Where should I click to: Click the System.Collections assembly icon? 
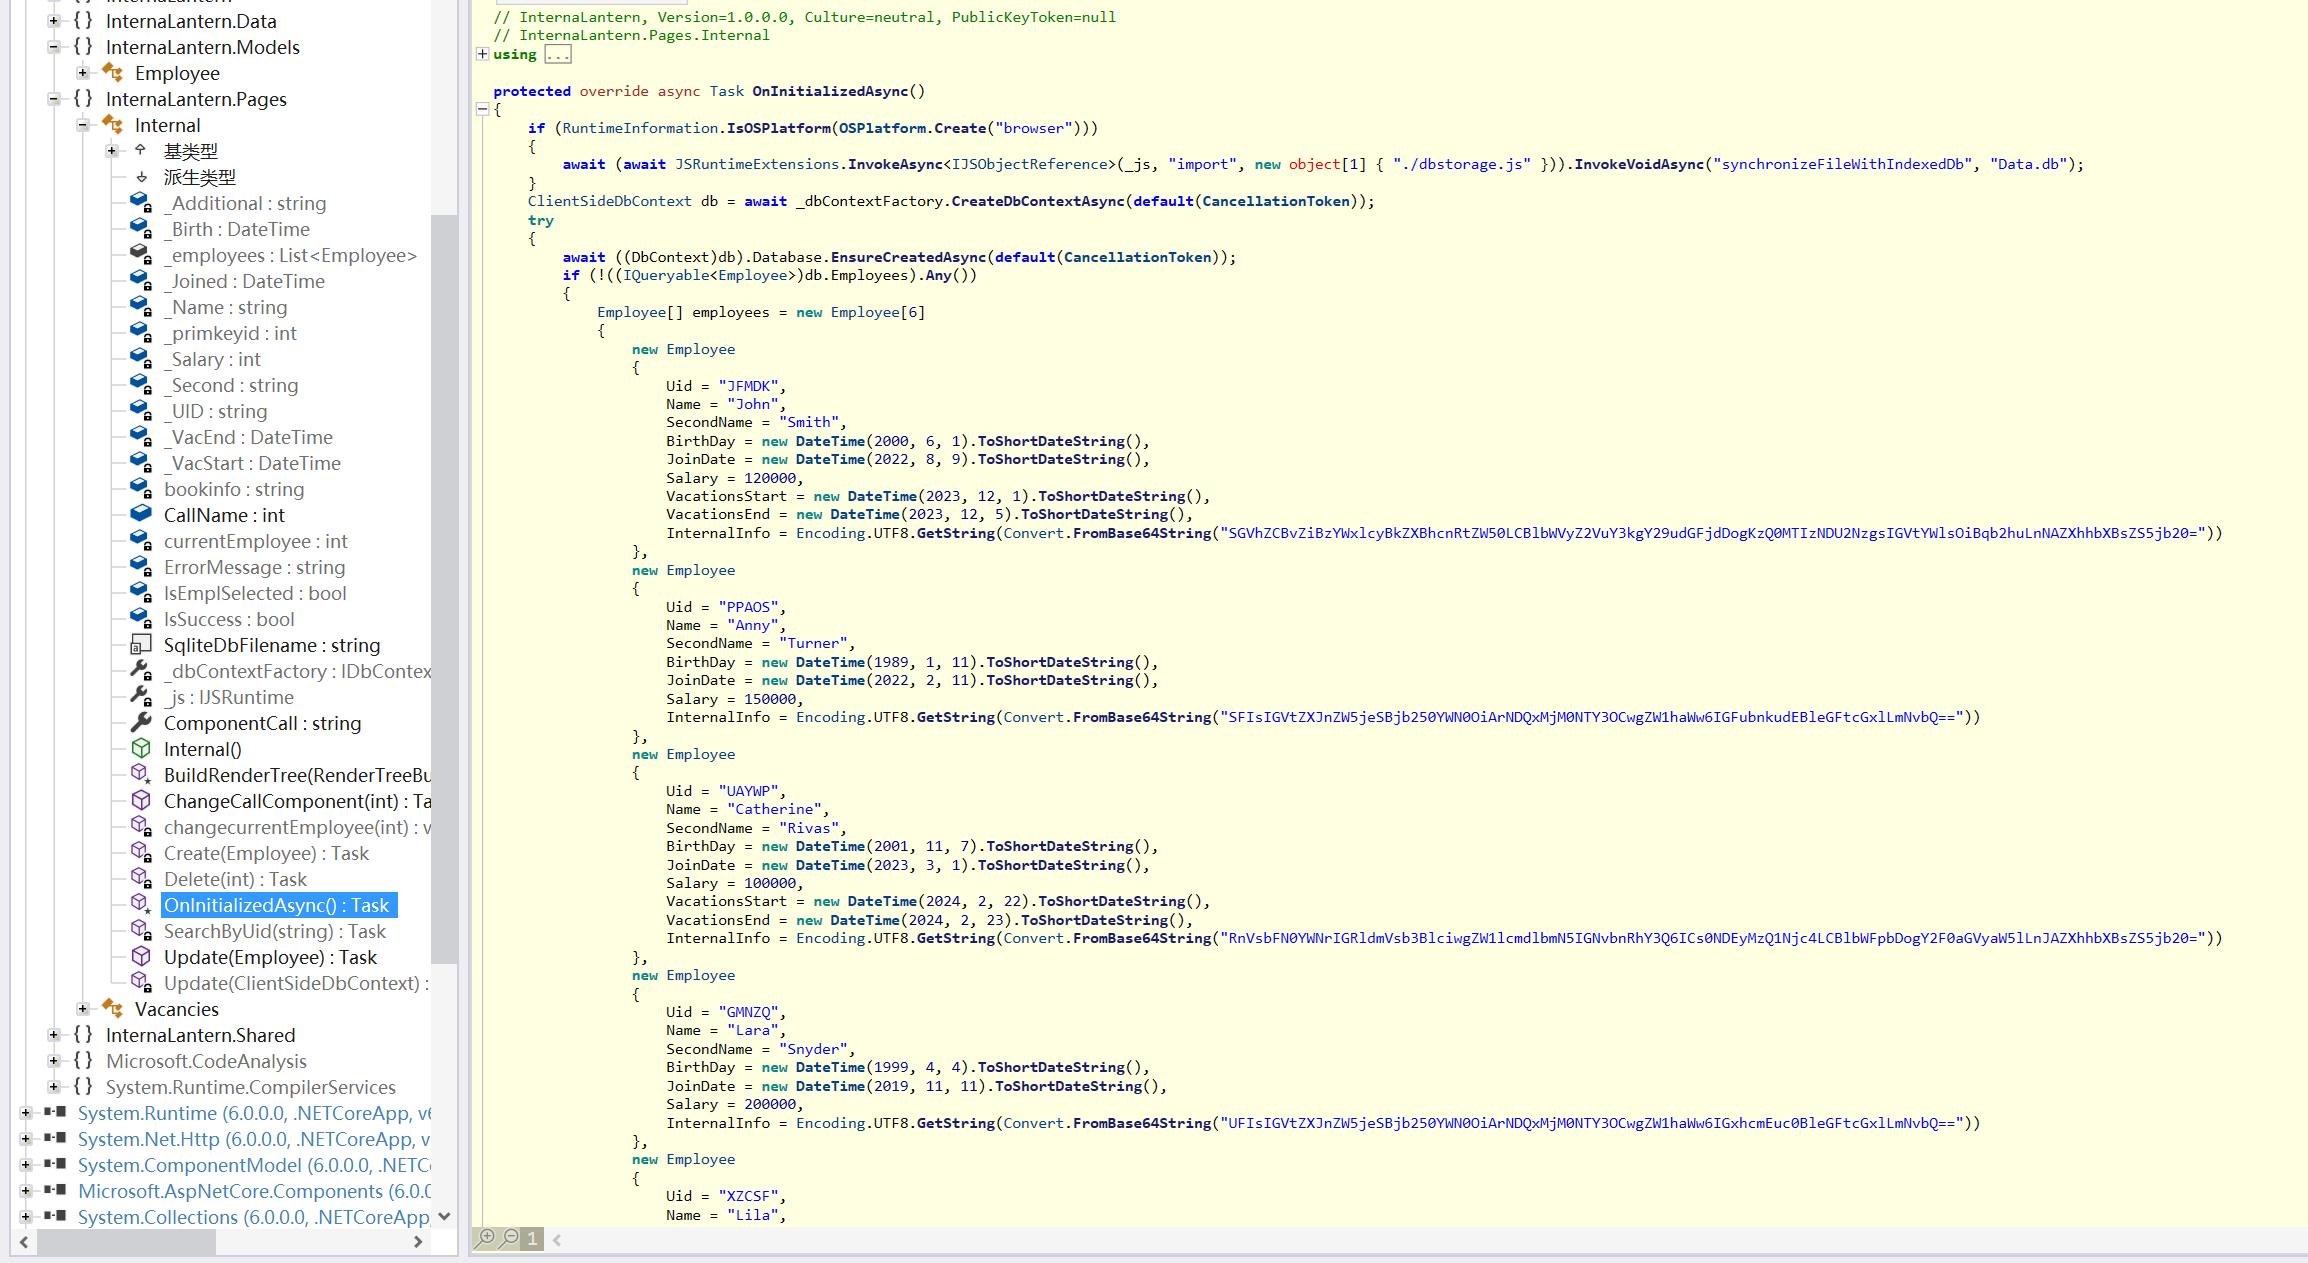tap(56, 1216)
